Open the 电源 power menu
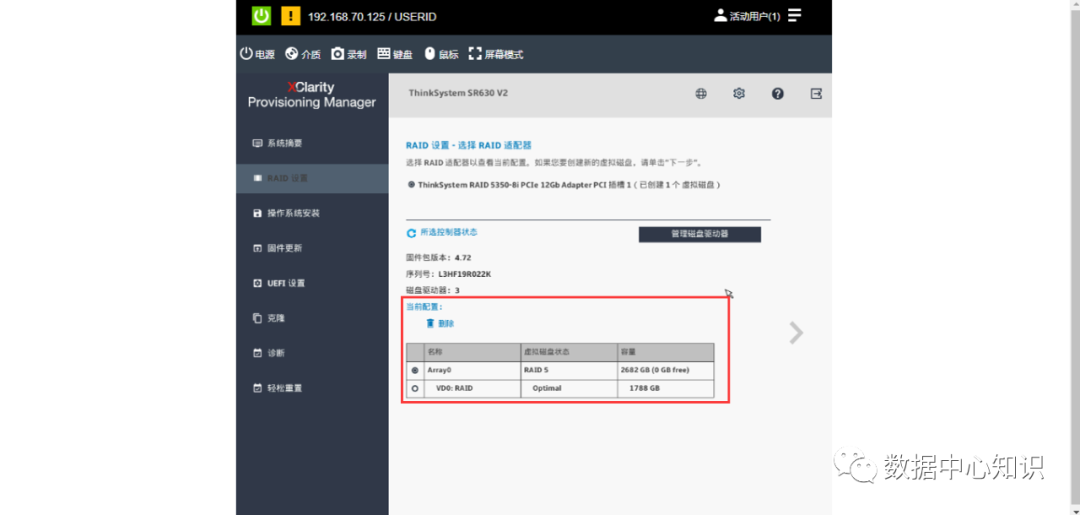This screenshot has width=1080, height=515. 258,54
